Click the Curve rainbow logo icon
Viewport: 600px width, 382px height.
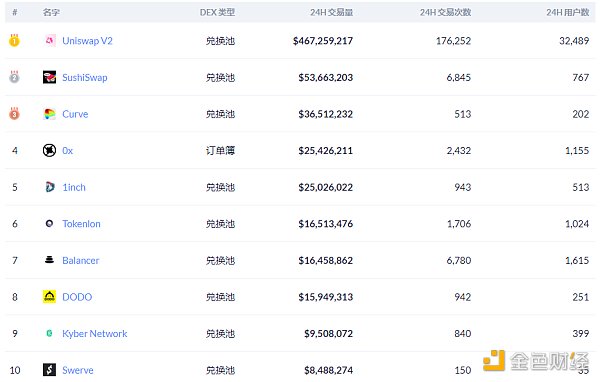tap(49, 114)
